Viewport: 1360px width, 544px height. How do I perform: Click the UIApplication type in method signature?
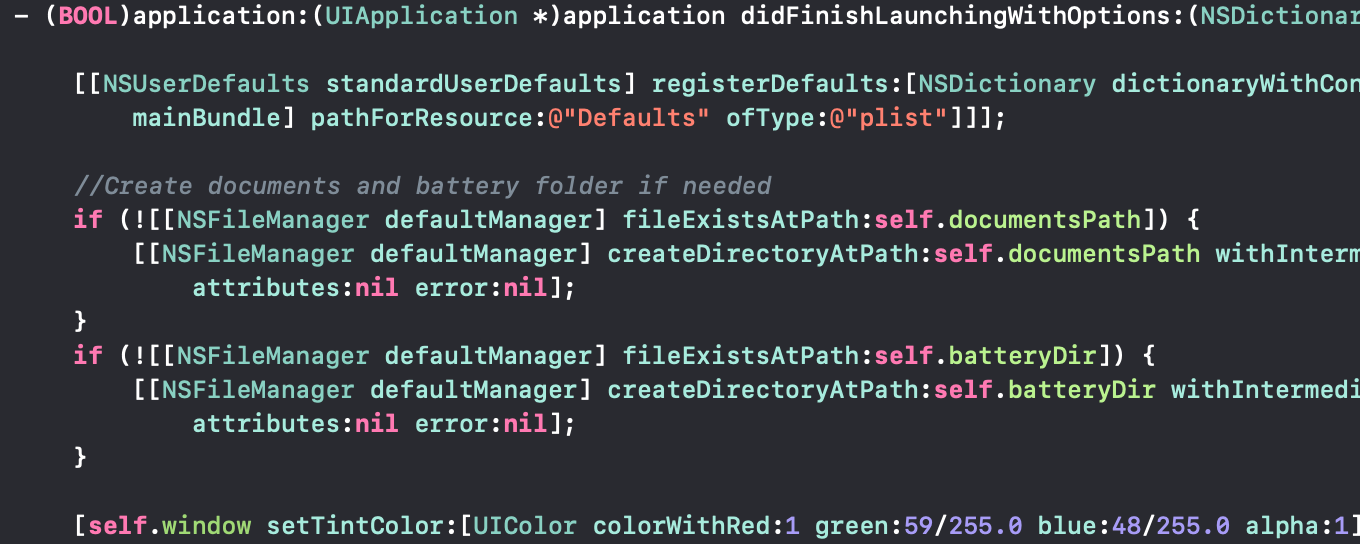pos(422,17)
